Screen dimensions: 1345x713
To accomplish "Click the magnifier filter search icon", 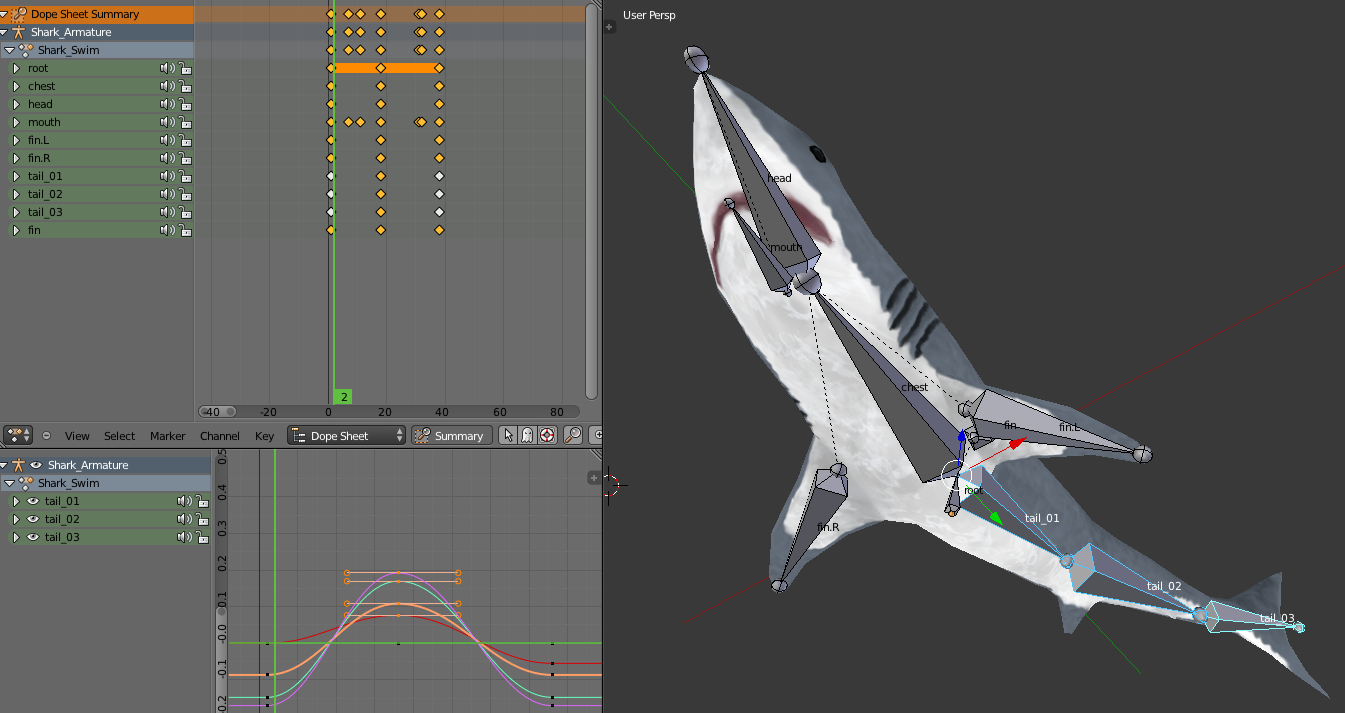I will coord(573,435).
